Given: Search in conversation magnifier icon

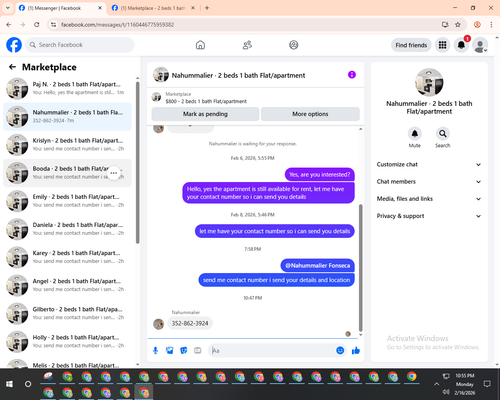Looking at the screenshot, I should tap(443, 134).
